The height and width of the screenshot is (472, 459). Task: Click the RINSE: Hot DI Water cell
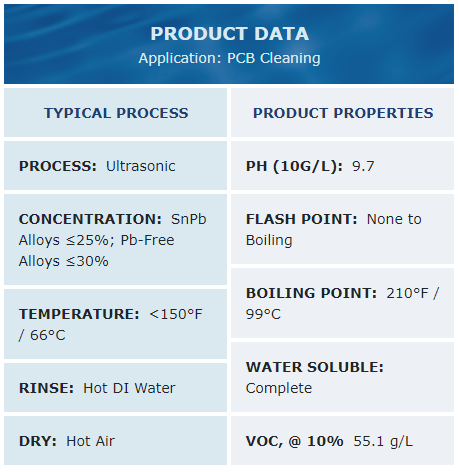(116, 388)
